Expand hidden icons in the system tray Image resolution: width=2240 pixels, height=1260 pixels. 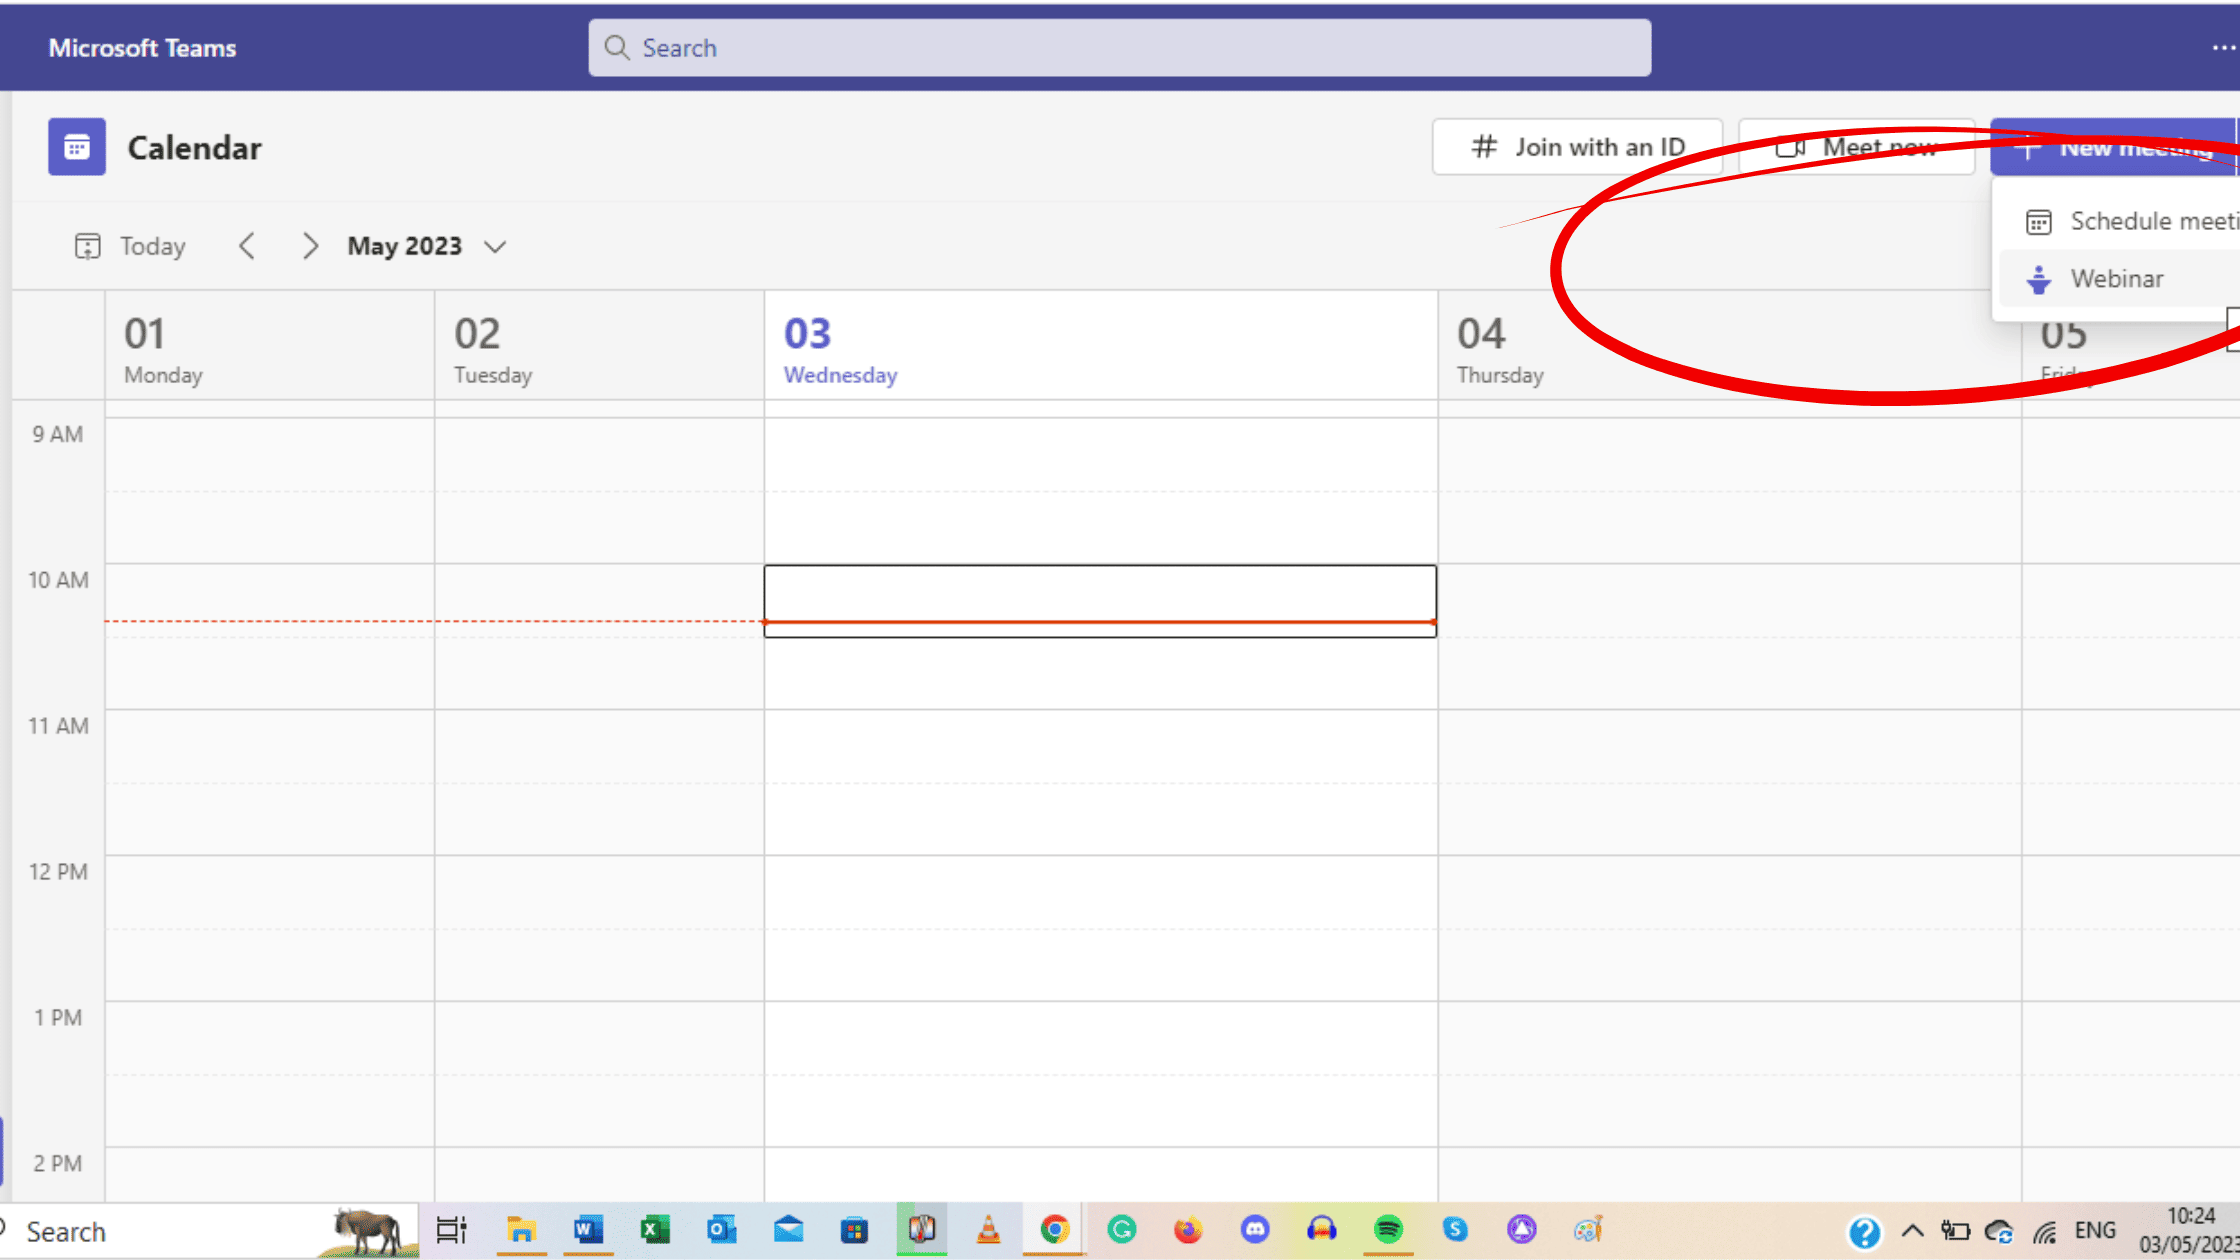pyautogui.click(x=1911, y=1231)
